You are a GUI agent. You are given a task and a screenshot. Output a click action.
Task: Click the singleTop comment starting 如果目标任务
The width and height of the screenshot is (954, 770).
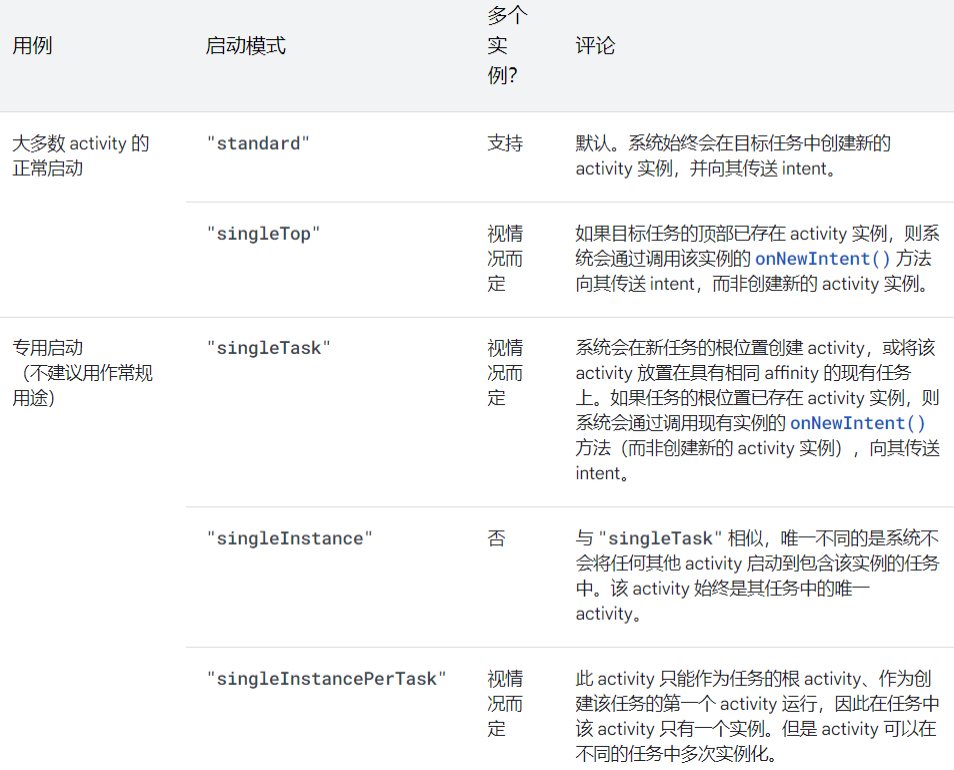tap(757, 259)
